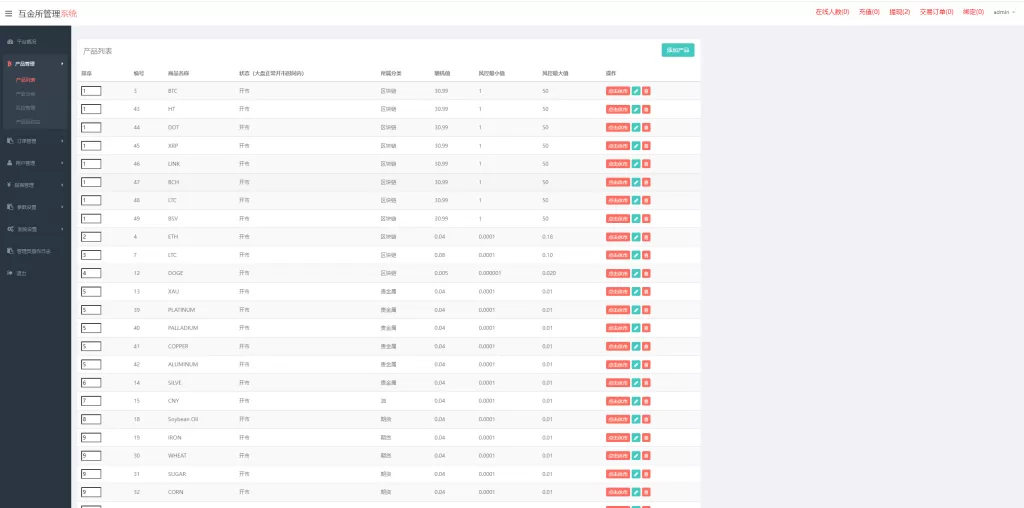Edit the SUGAR product row
Viewport: 1024px width, 508px height.
[636, 474]
